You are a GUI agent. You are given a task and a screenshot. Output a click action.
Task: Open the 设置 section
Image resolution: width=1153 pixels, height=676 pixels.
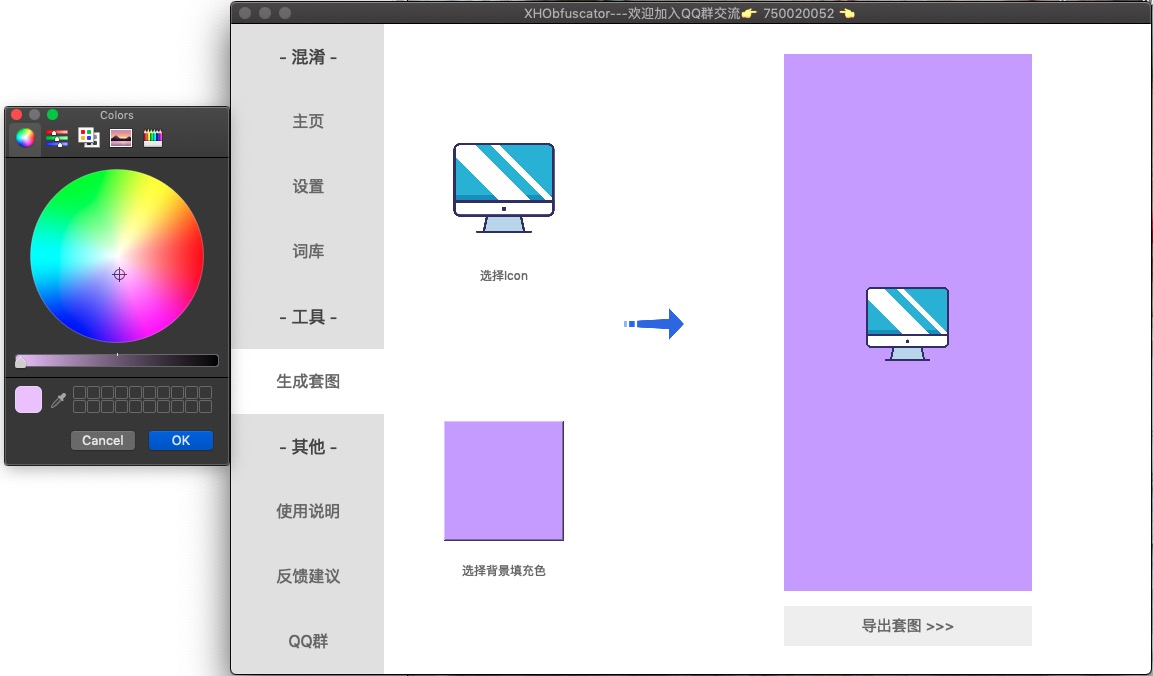coord(307,186)
